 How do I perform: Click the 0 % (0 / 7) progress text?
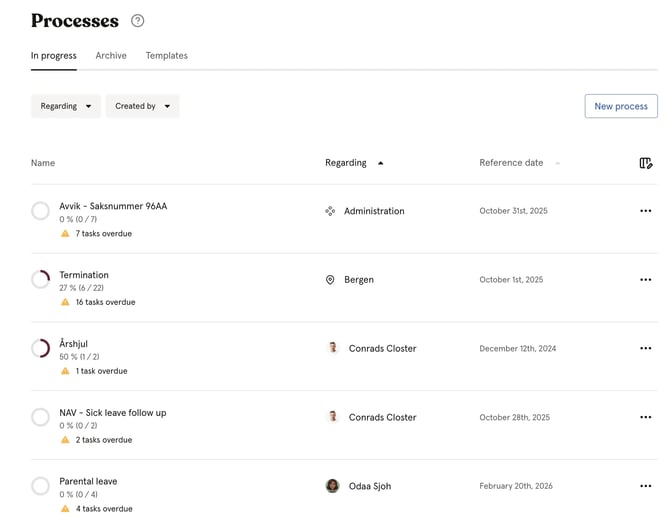coord(78,219)
